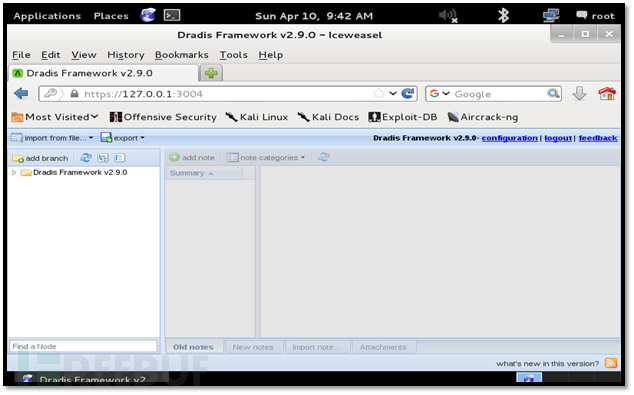Switch to the New notes tab
Image resolution: width=634 pixels, height=395 pixels.
[x=253, y=347]
